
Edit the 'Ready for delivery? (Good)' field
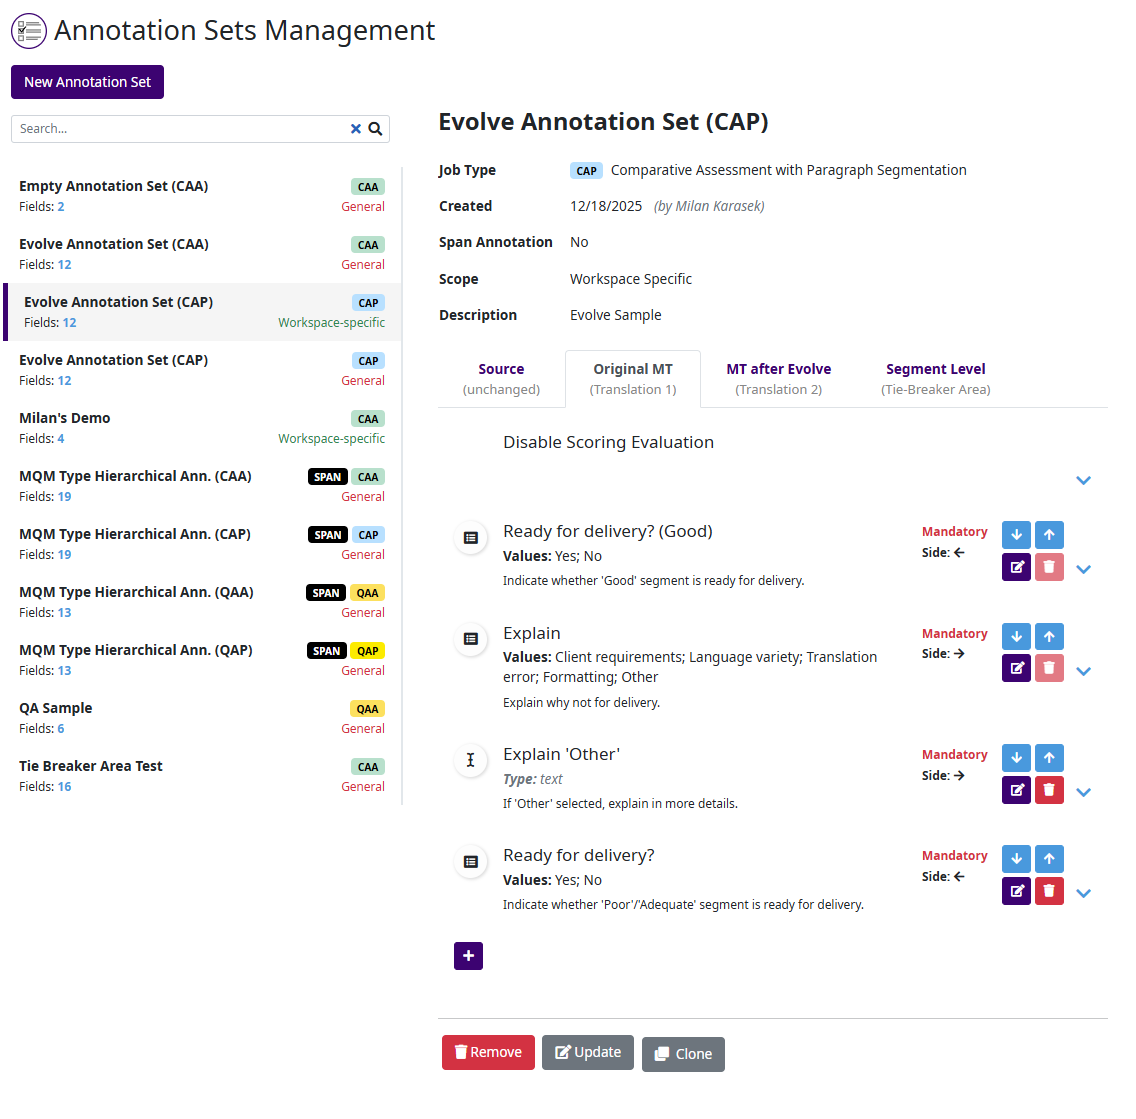pyautogui.click(x=1016, y=567)
